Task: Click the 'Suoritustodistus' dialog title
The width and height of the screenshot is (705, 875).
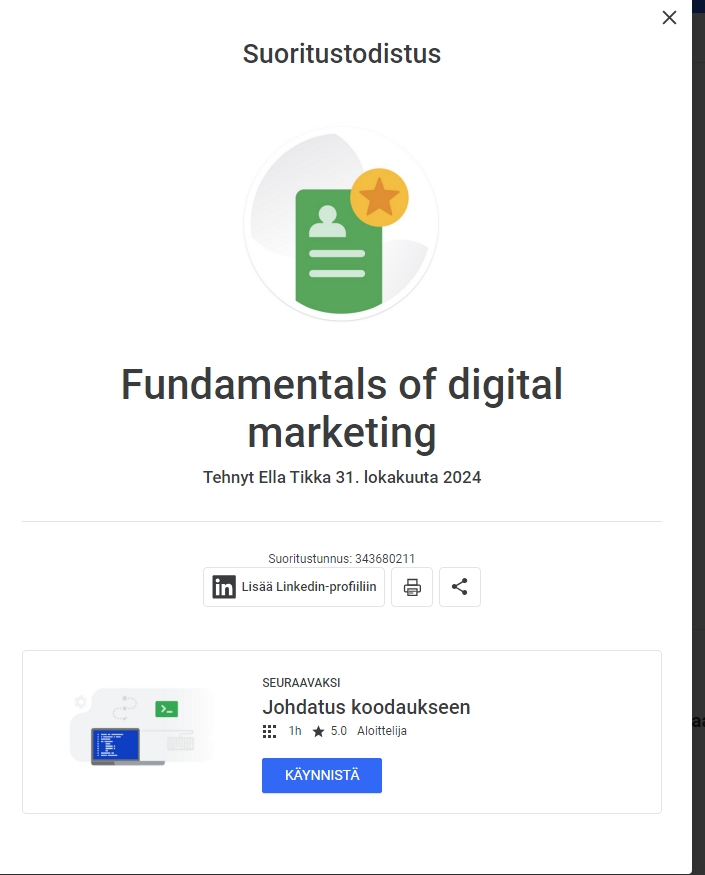Action: [x=341, y=54]
